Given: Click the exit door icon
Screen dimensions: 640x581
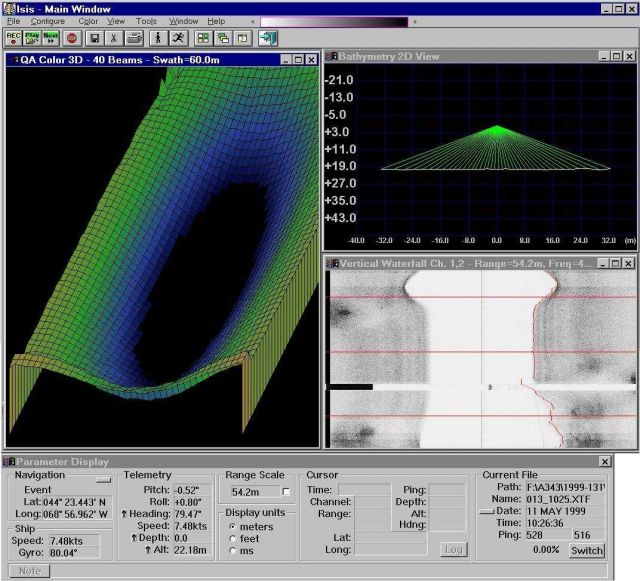Looking at the screenshot, I should (x=268, y=38).
